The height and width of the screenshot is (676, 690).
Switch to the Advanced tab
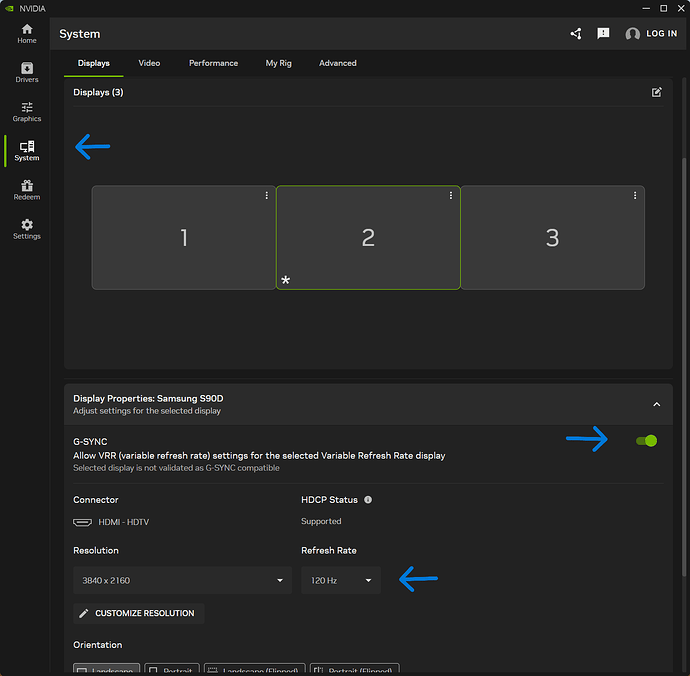click(338, 63)
